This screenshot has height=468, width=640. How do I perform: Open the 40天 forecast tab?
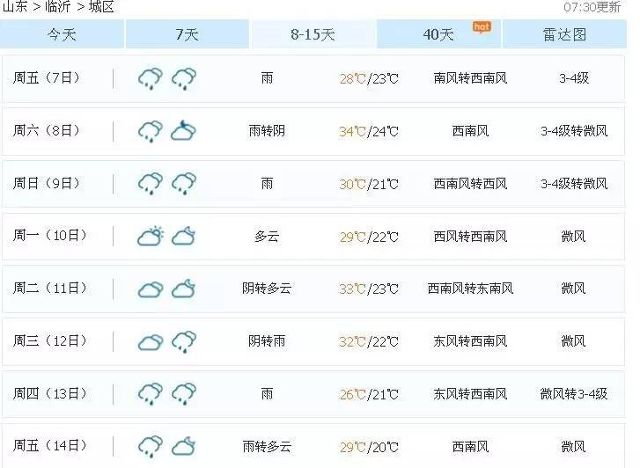pyautogui.click(x=439, y=34)
